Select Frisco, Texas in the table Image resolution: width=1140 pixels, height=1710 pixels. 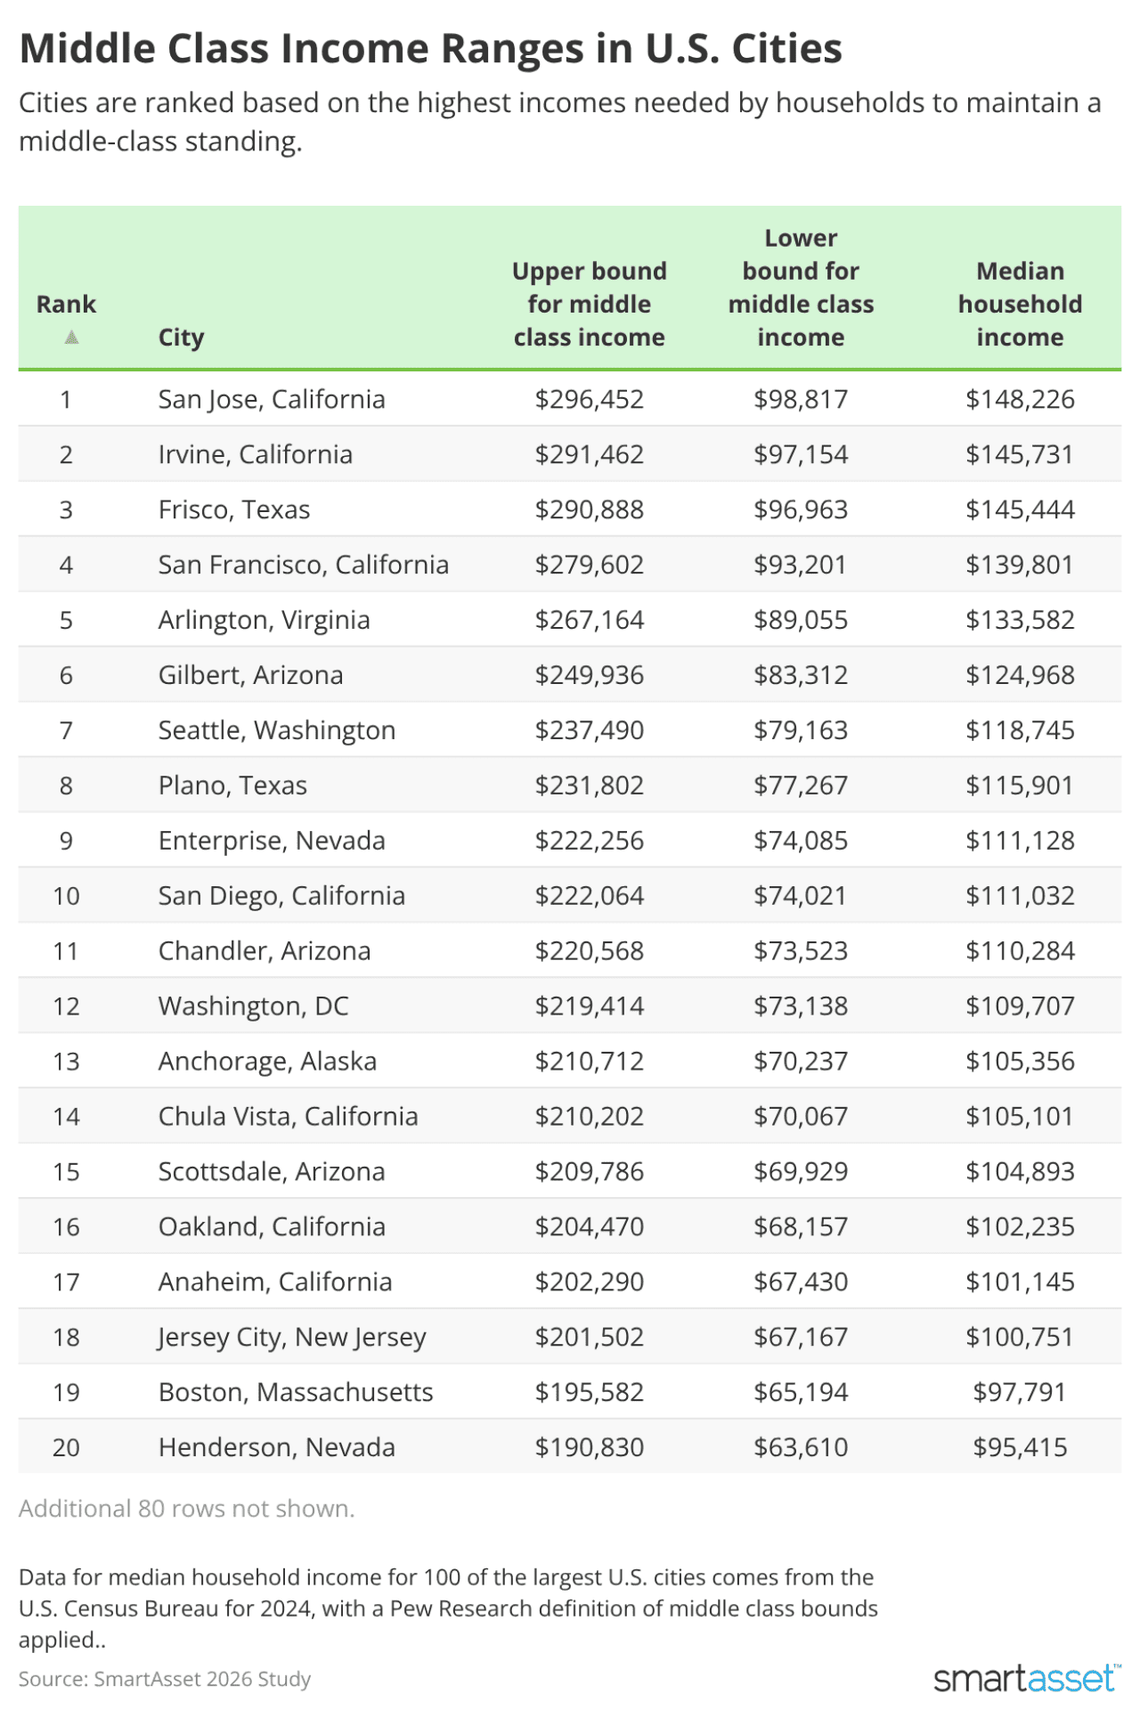click(234, 509)
